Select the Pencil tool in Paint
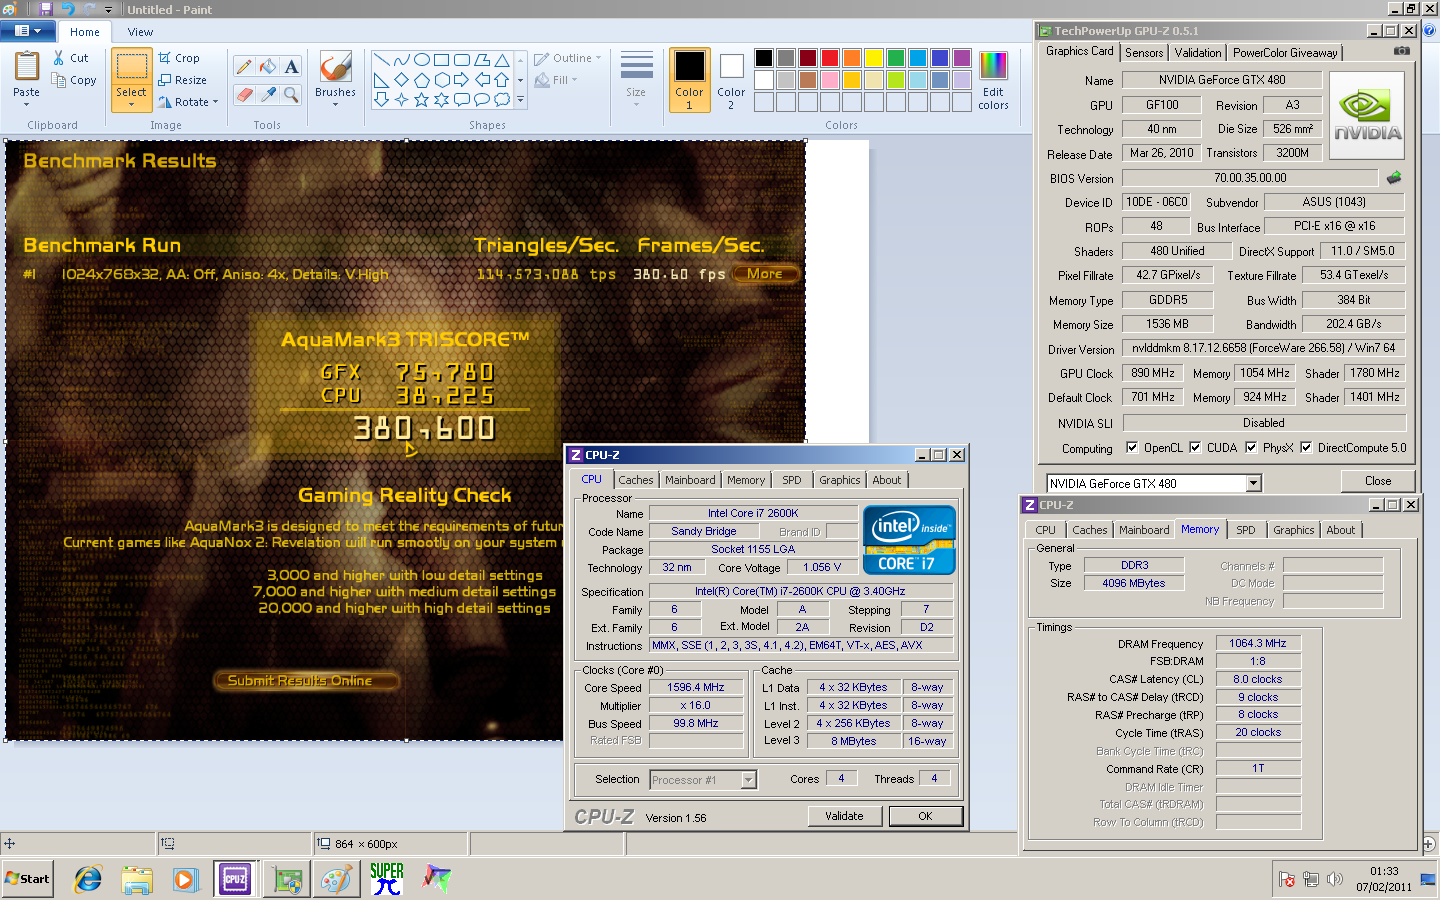This screenshot has height=900, width=1440. pyautogui.click(x=244, y=67)
